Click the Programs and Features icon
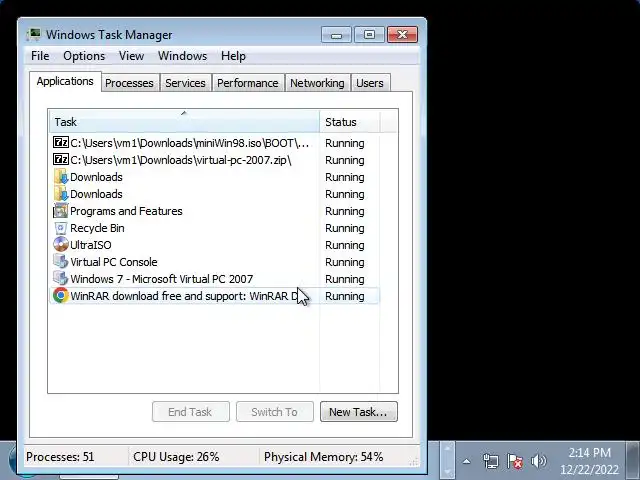The width and height of the screenshot is (640, 480). [x=61, y=211]
